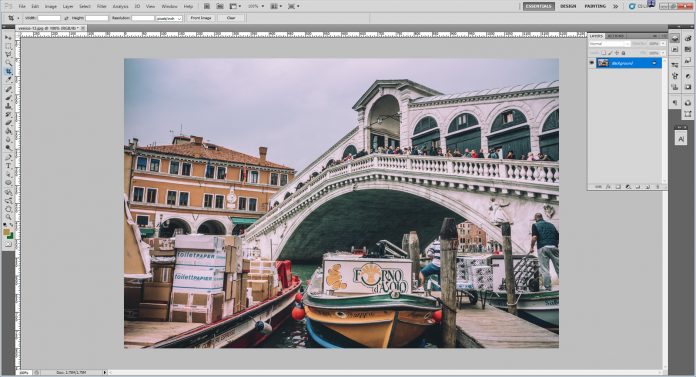Click the background color swatch
Screen dimensions: 696x377
click(10, 236)
